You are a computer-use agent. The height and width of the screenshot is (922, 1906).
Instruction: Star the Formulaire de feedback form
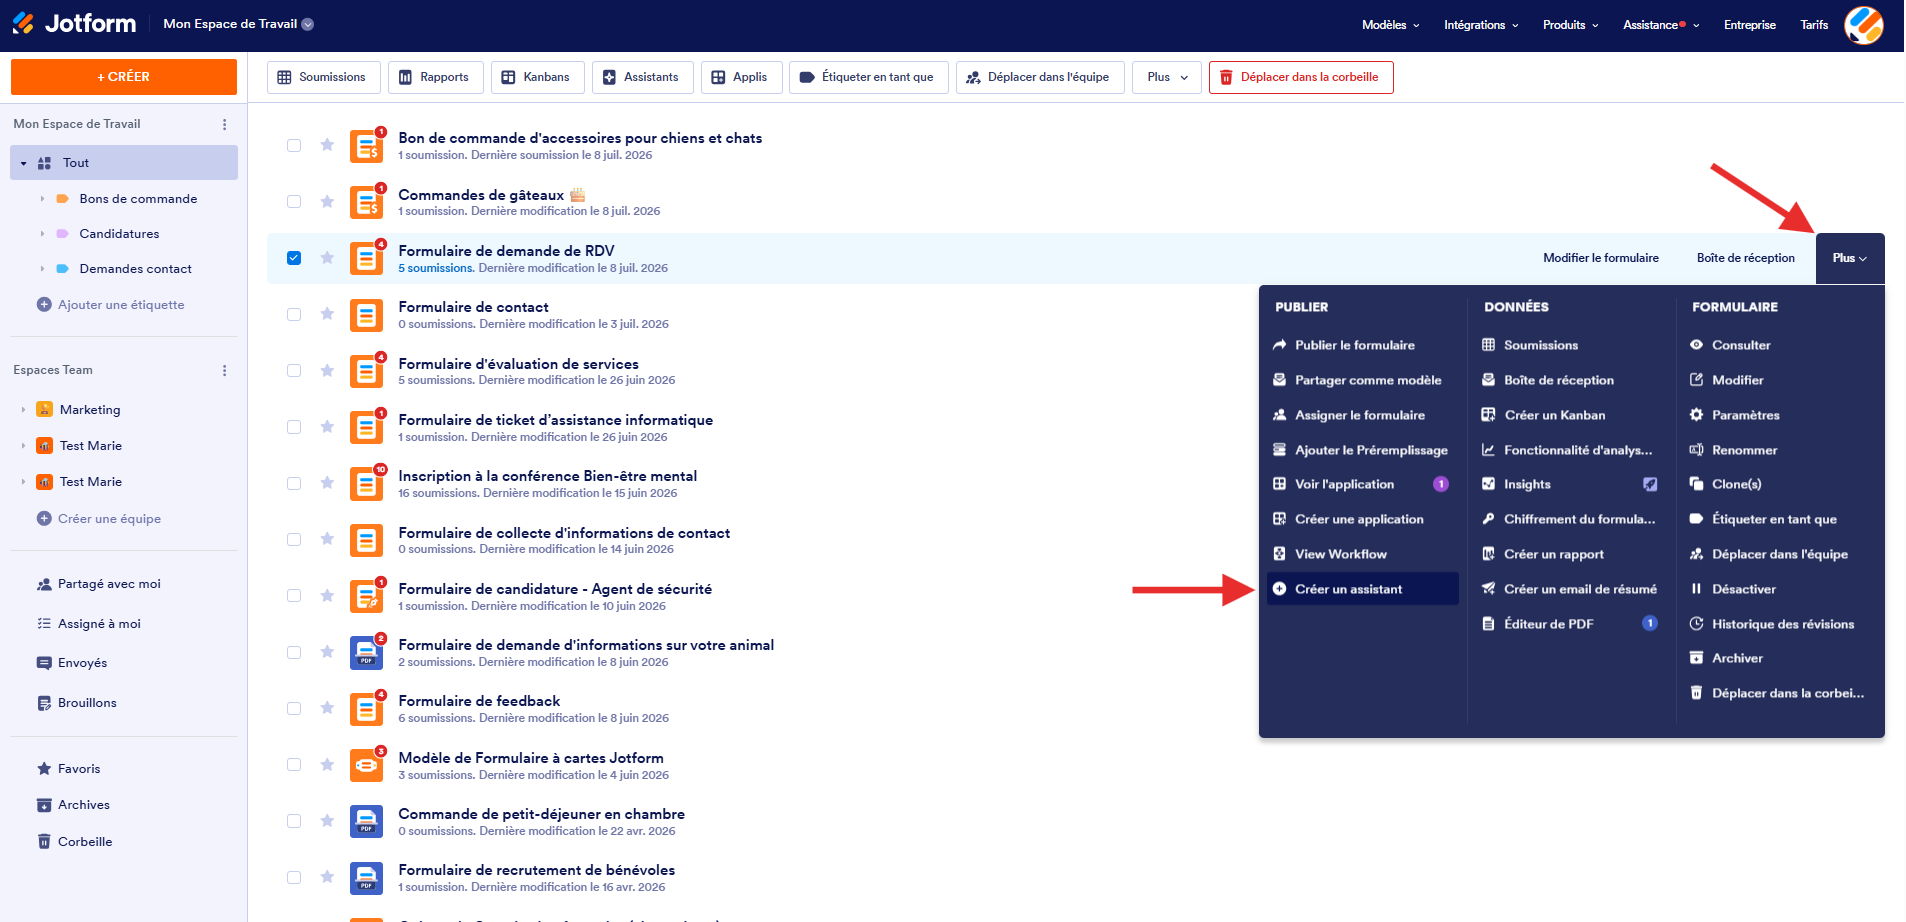point(327,708)
